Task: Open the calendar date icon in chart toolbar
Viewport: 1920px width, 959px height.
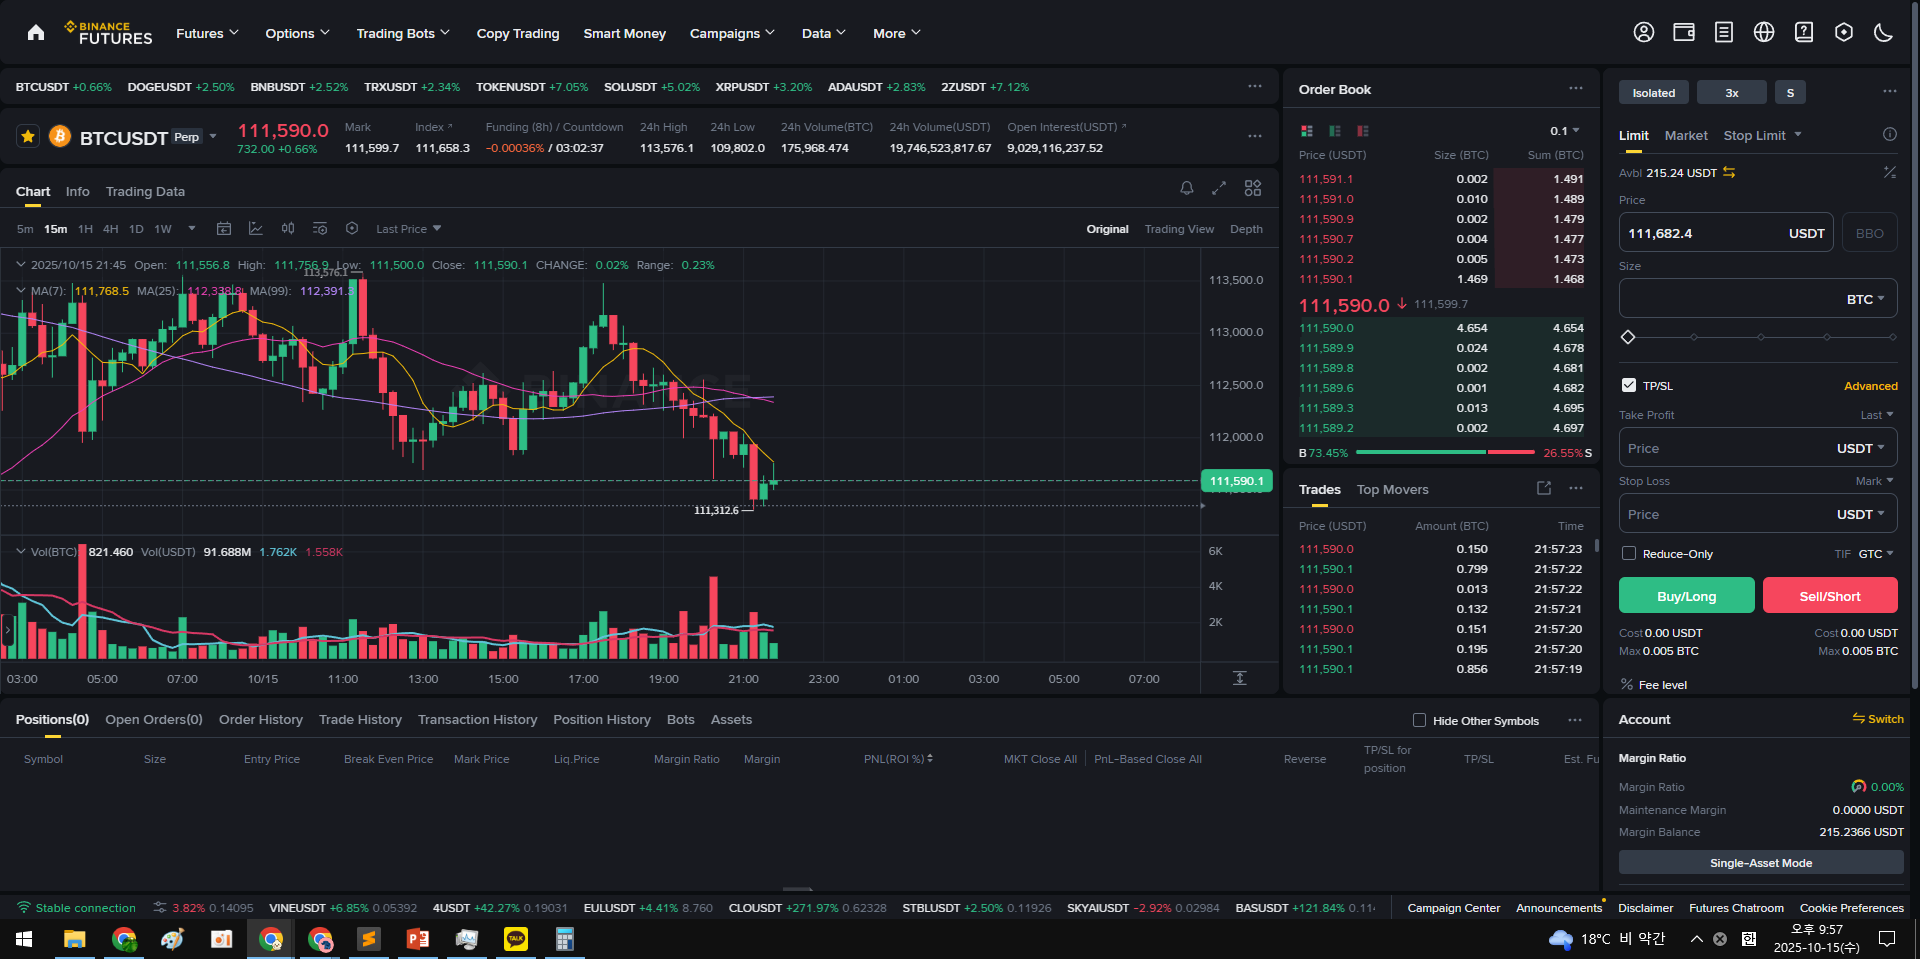Action: coord(224,229)
